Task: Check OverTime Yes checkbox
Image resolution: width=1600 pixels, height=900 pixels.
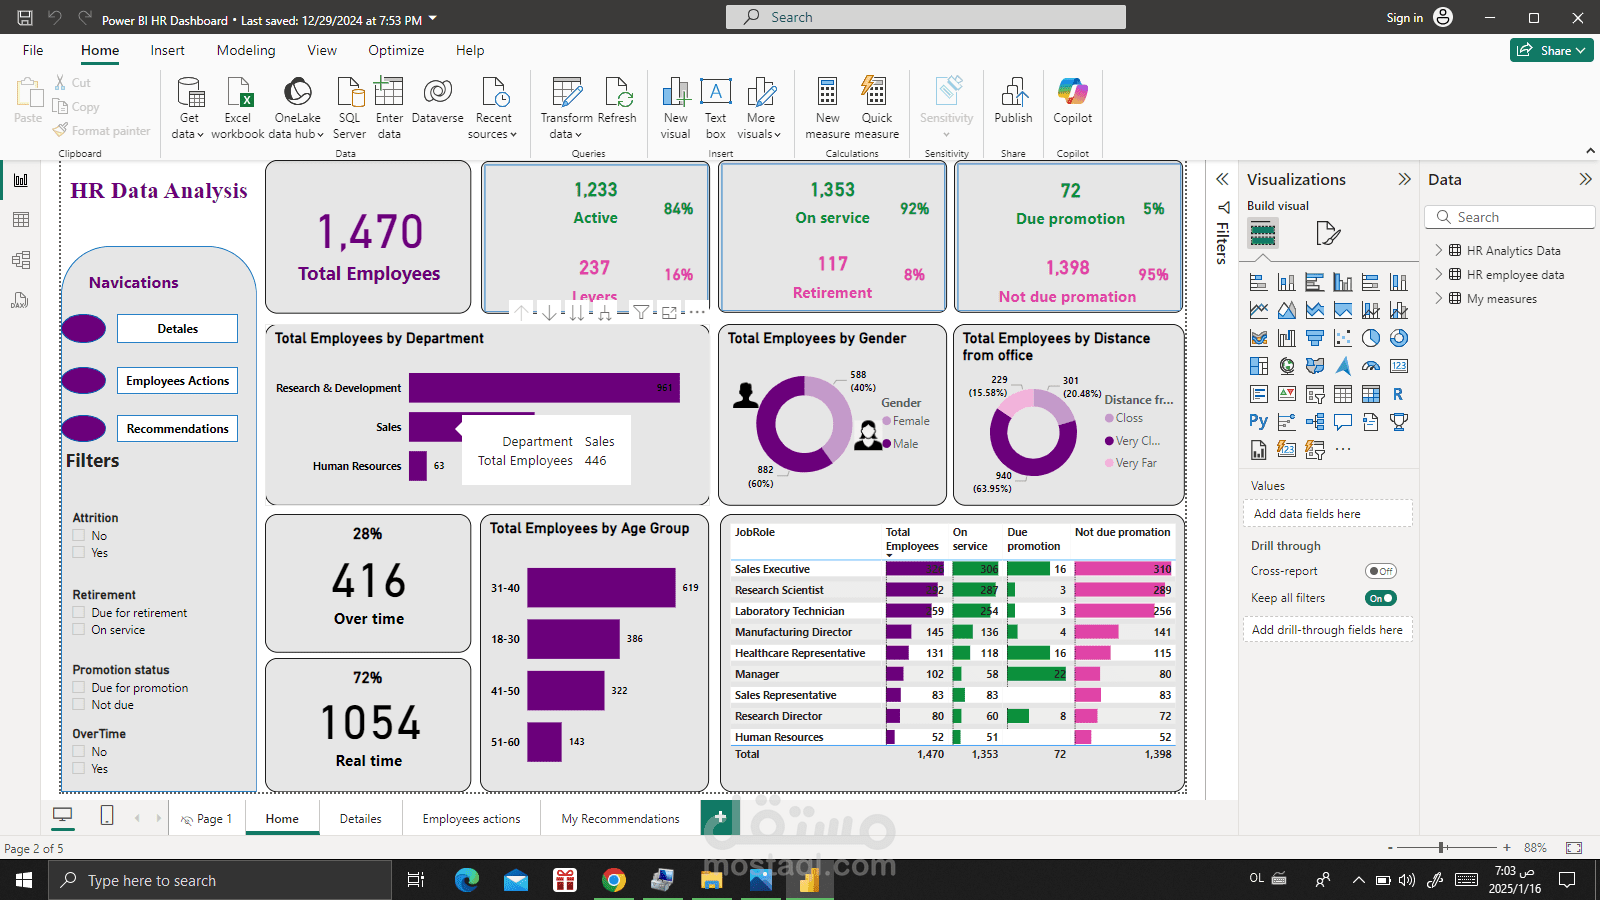Action: (x=79, y=769)
